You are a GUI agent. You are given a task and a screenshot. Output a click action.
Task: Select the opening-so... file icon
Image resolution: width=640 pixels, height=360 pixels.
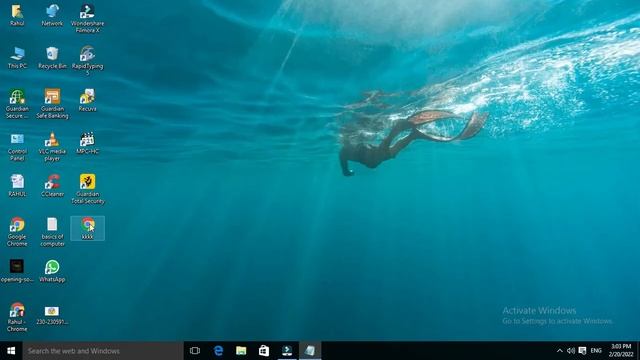(x=17, y=271)
